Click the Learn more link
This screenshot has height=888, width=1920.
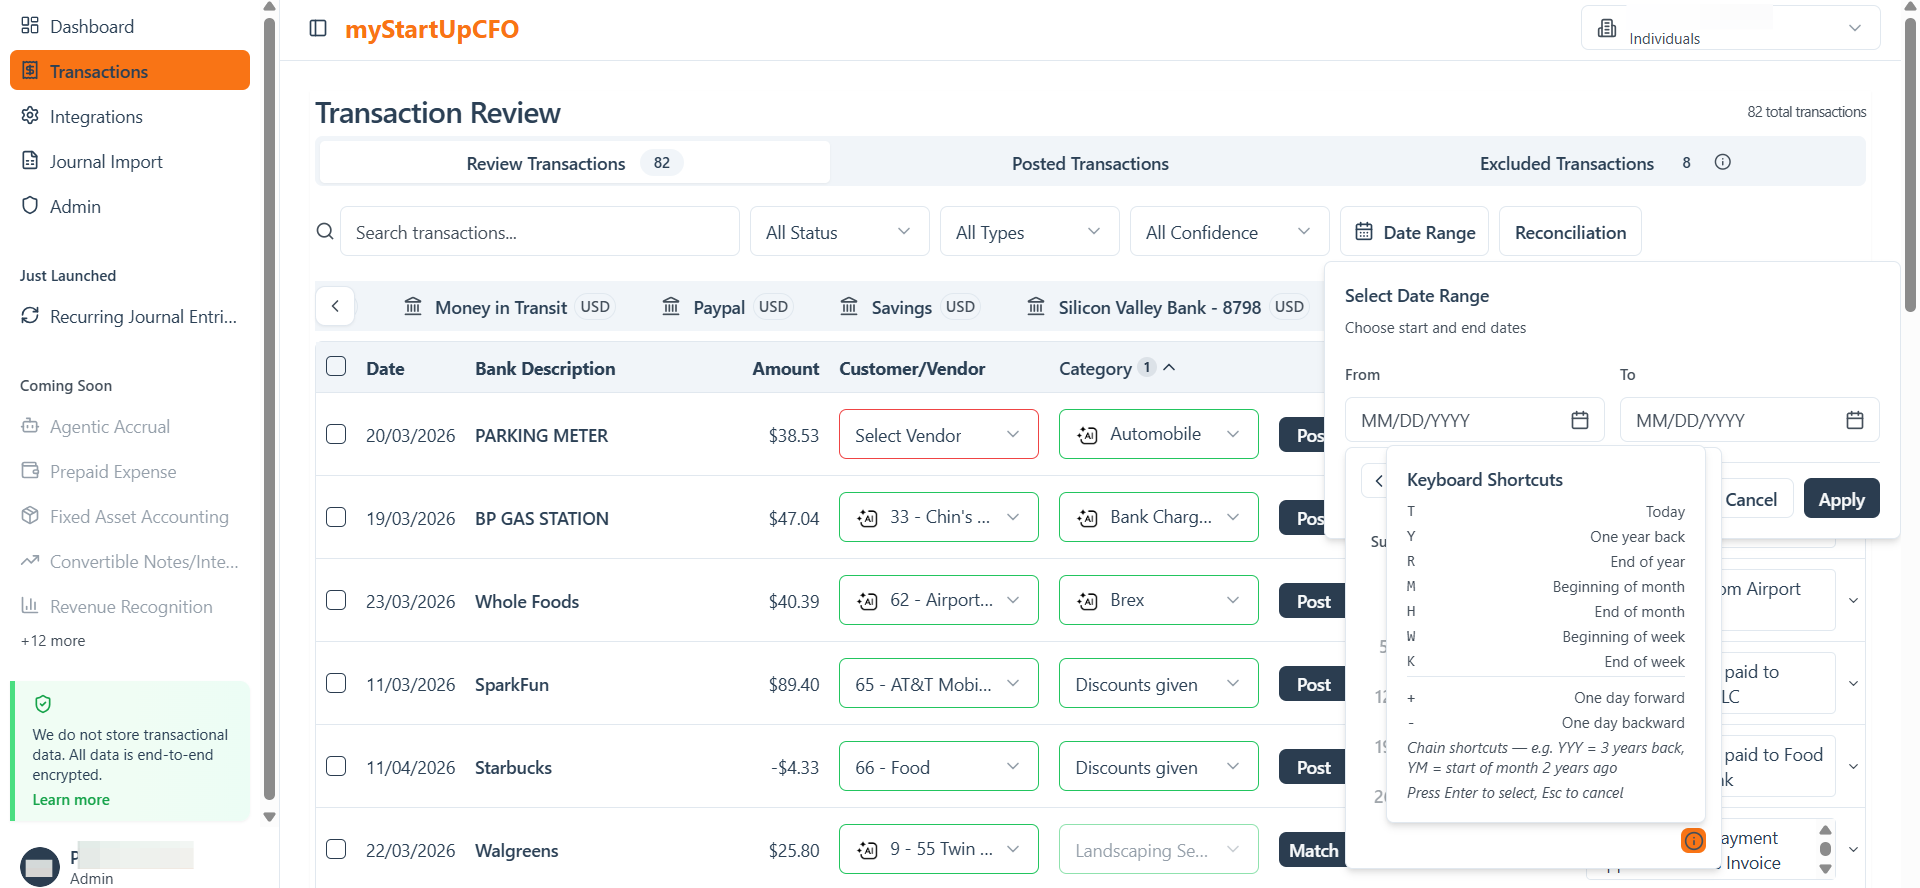(x=71, y=799)
